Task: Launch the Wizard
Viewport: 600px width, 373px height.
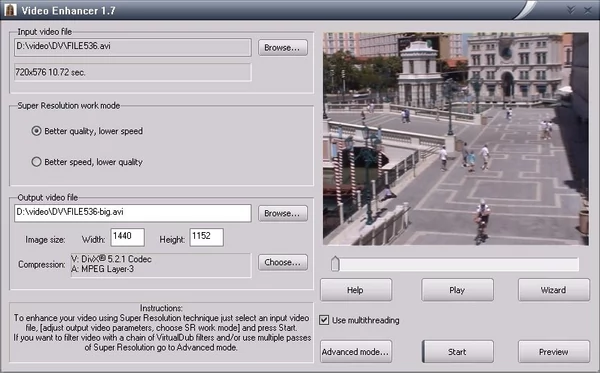Action: [x=554, y=290]
